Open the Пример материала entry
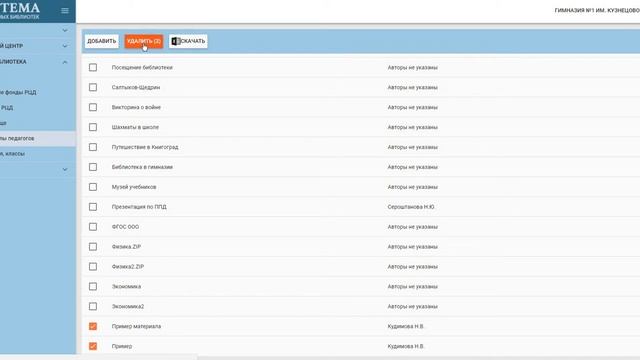This screenshot has height=360, width=640. pos(136,326)
